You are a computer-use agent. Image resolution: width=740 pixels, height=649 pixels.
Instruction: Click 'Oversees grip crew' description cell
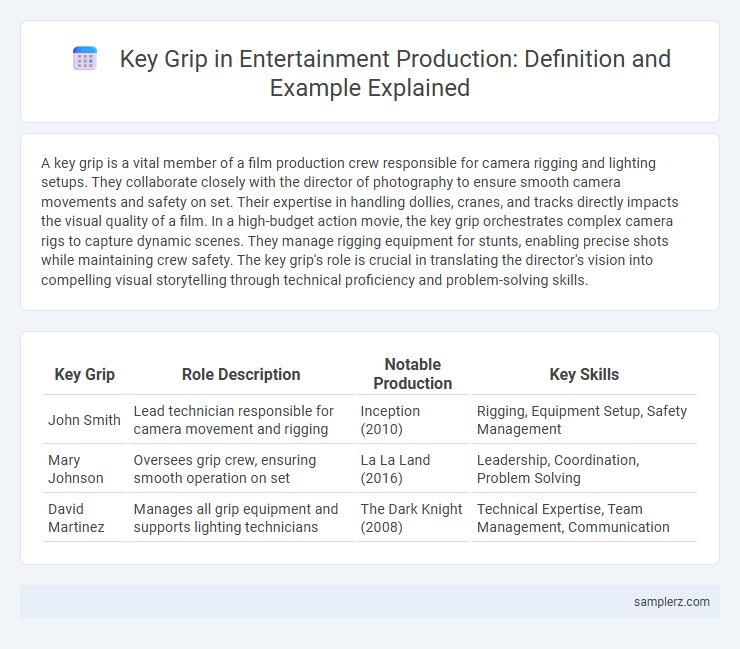coord(241,469)
